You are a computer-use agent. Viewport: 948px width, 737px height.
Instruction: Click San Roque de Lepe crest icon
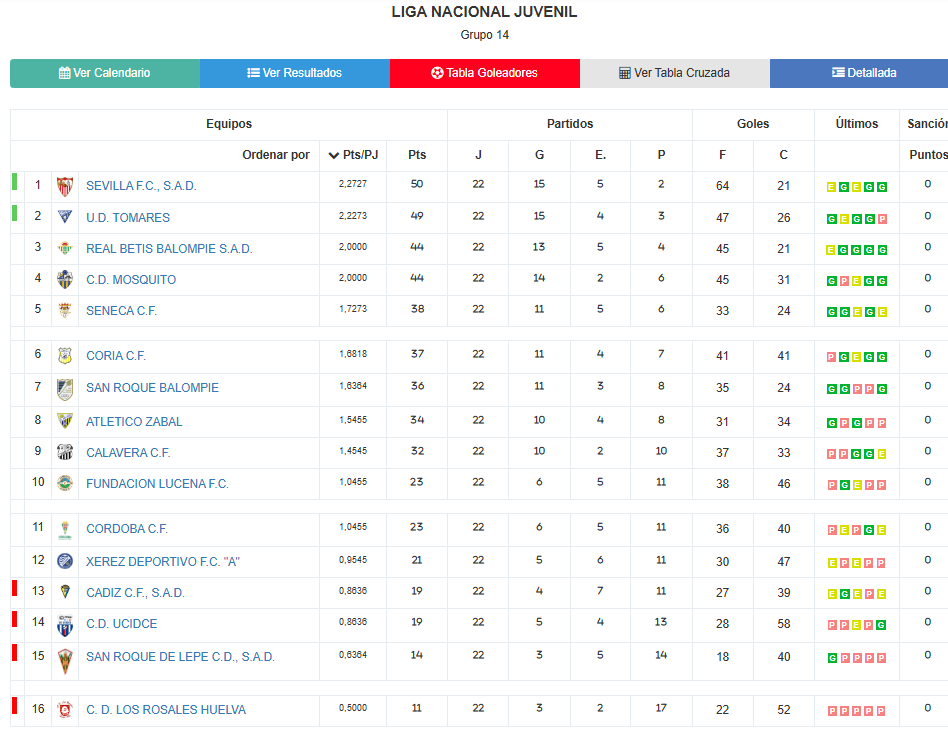tap(65, 661)
